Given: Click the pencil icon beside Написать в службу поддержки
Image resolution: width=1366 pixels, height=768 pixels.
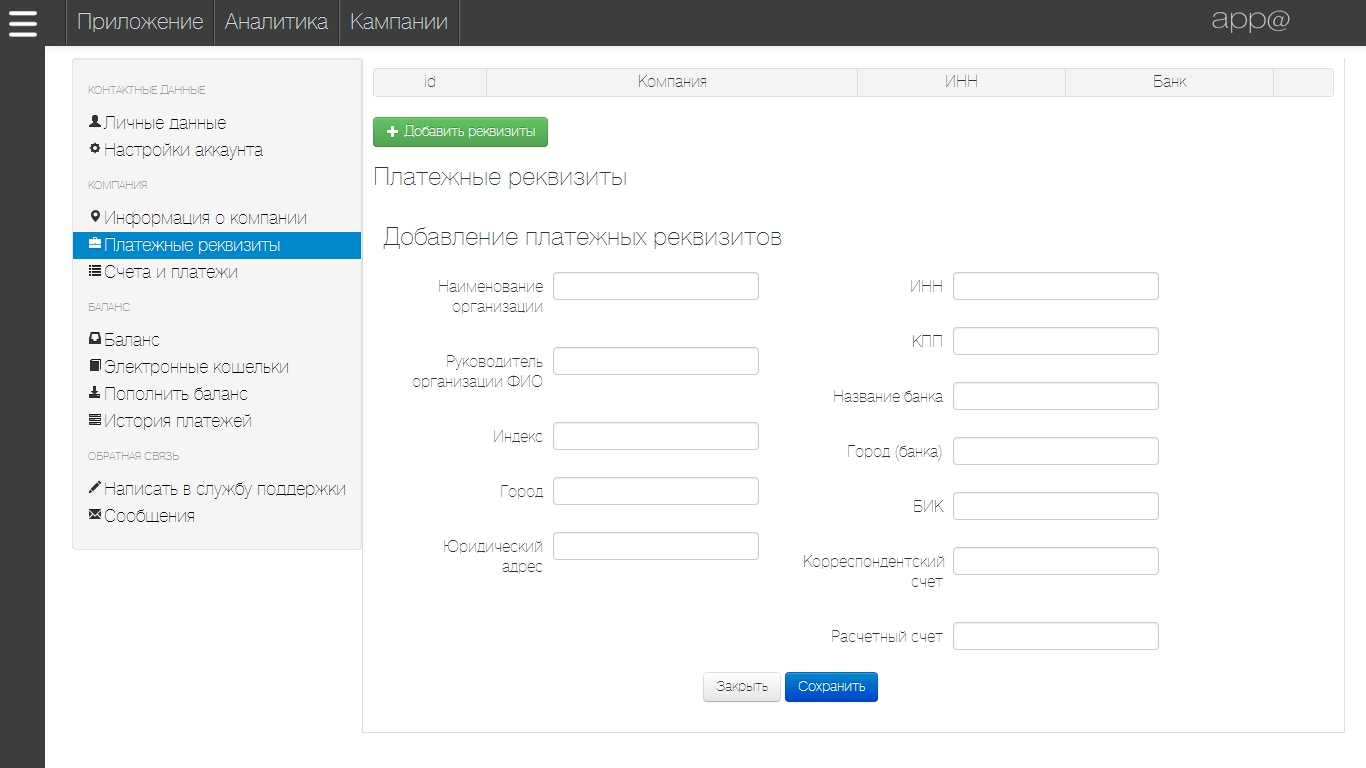Looking at the screenshot, I should click(x=95, y=488).
